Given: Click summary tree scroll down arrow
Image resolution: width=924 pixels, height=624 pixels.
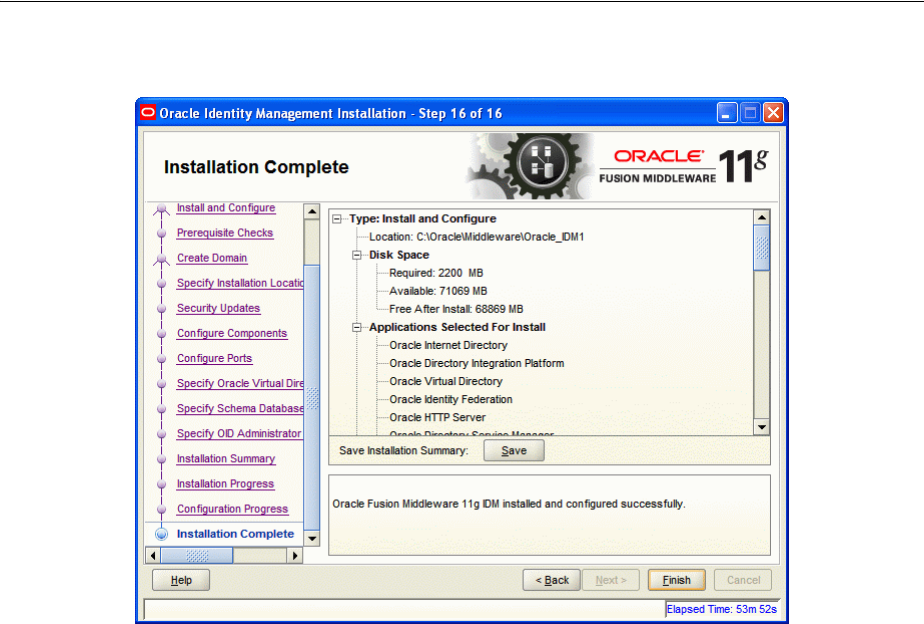Looking at the screenshot, I should click(762, 427).
